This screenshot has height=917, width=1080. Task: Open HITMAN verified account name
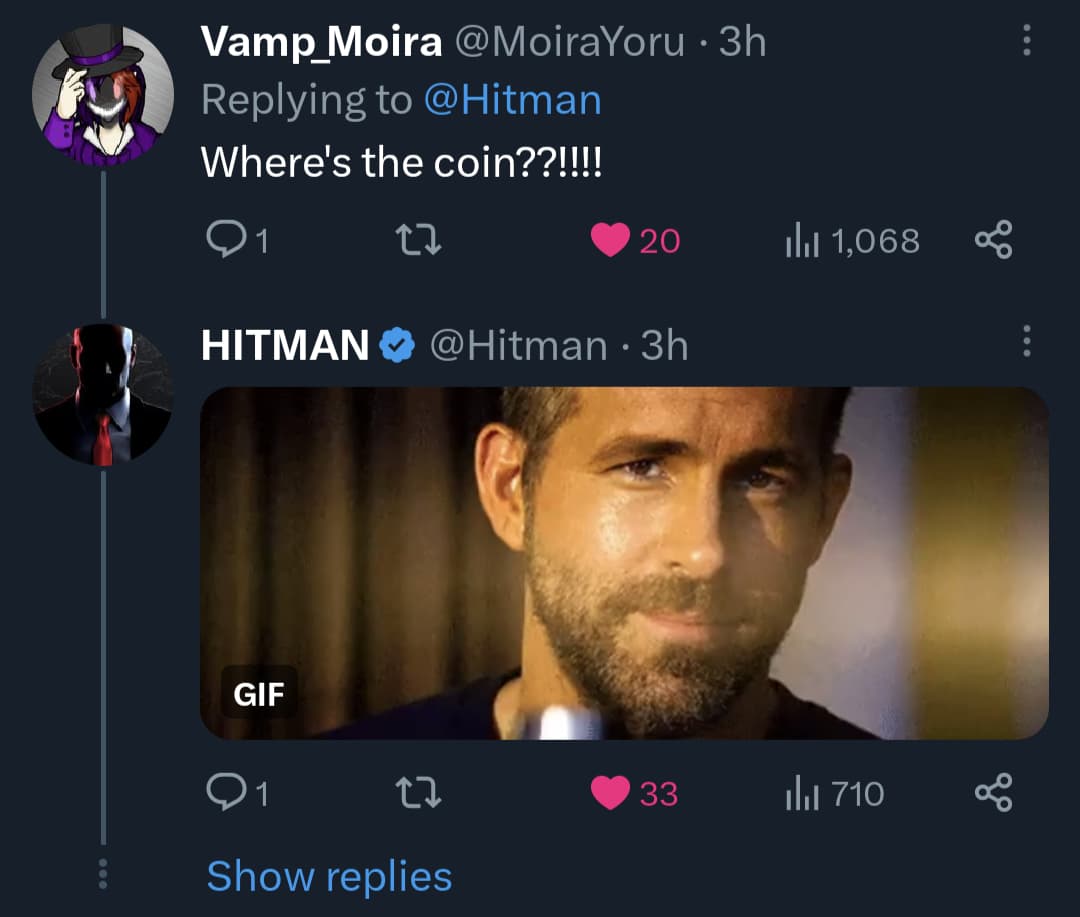point(286,346)
